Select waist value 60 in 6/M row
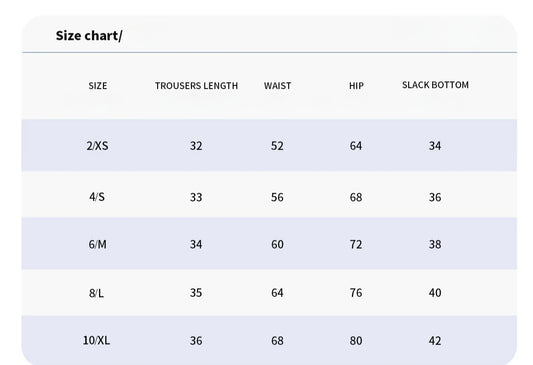The height and width of the screenshot is (365, 533). (277, 244)
